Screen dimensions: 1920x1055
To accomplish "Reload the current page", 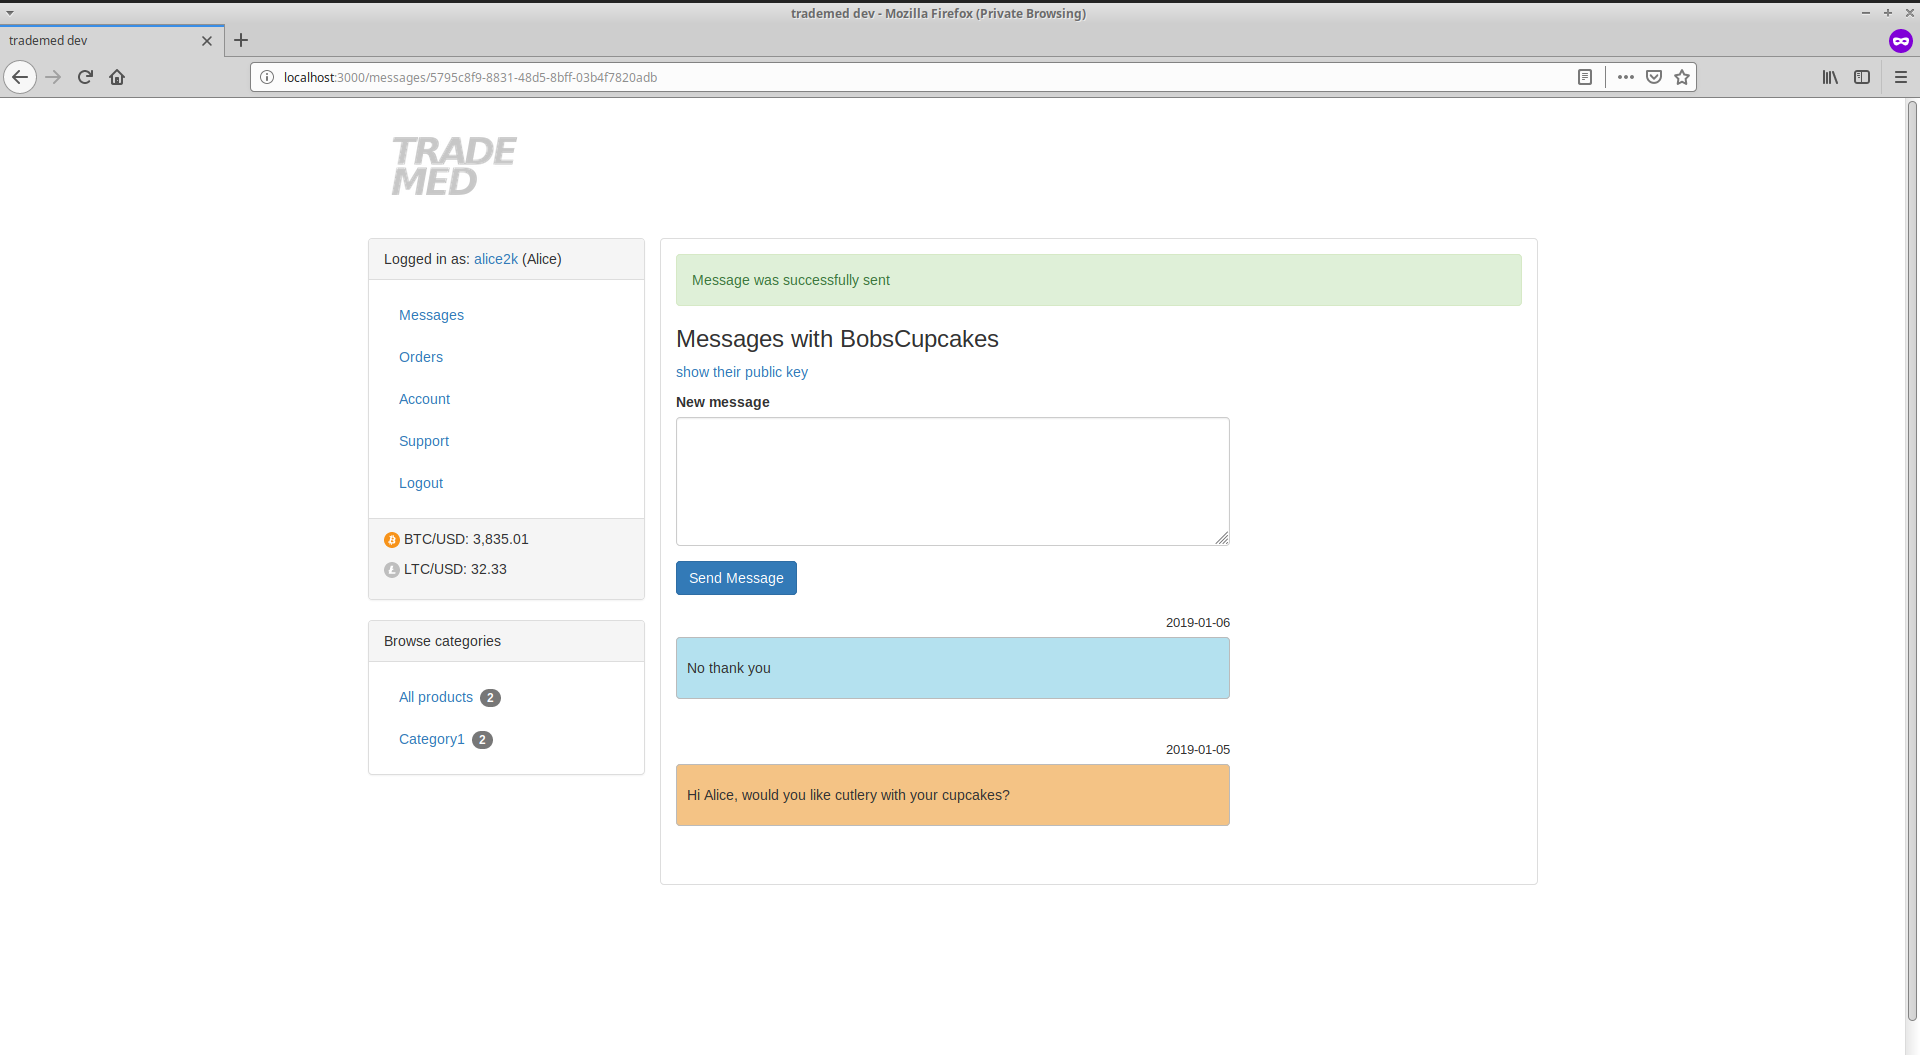I will [85, 77].
